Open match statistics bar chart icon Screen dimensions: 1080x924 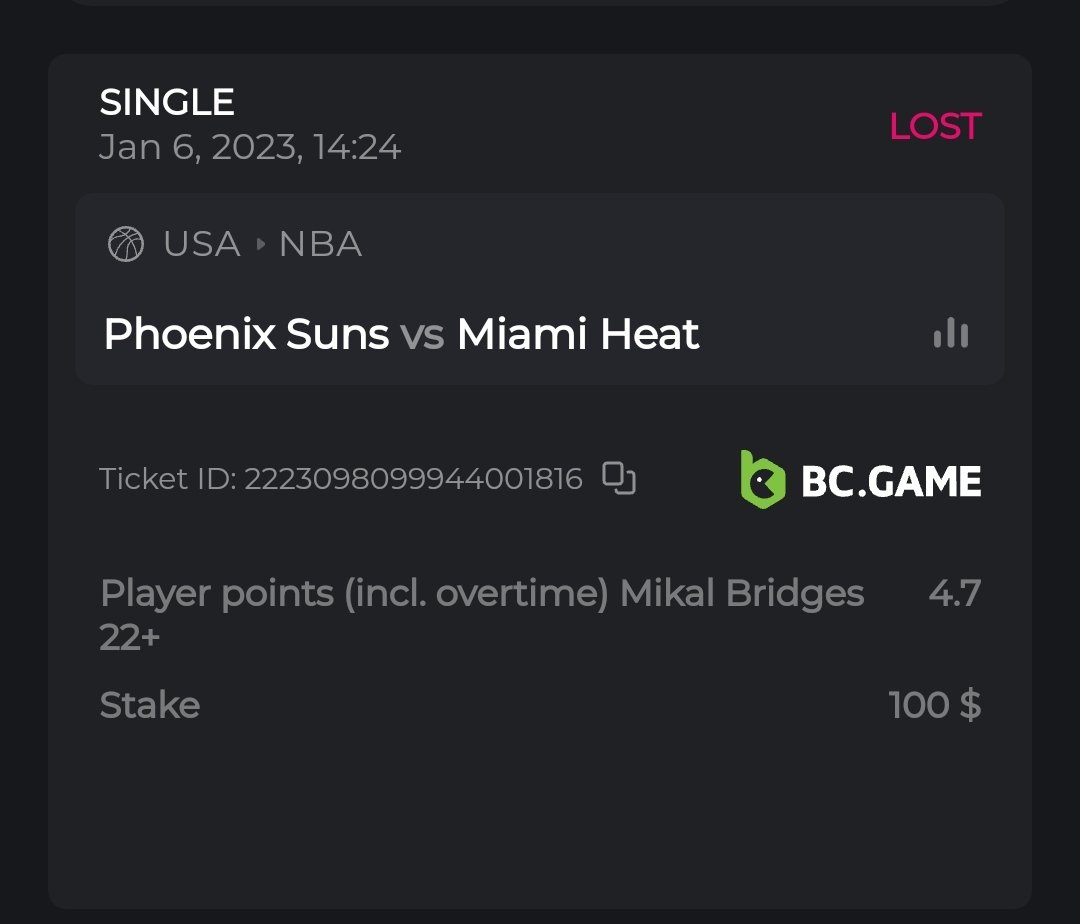(x=951, y=334)
